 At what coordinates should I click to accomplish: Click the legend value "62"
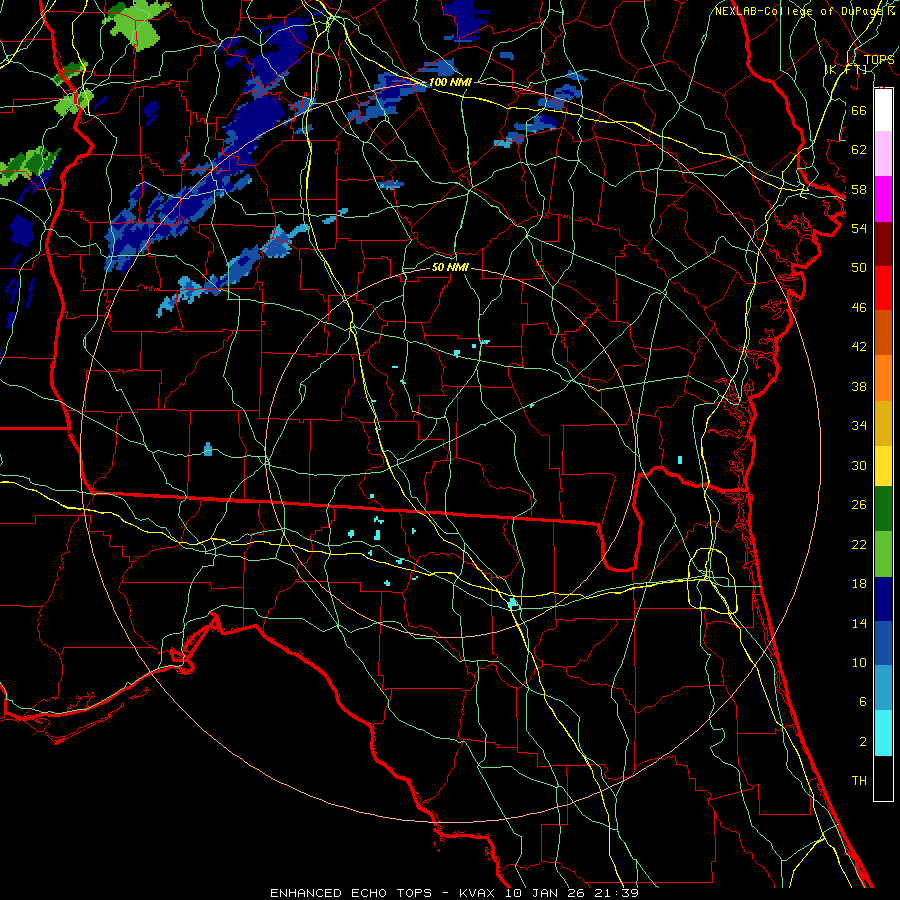pyautogui.click(x=859, y=150)
